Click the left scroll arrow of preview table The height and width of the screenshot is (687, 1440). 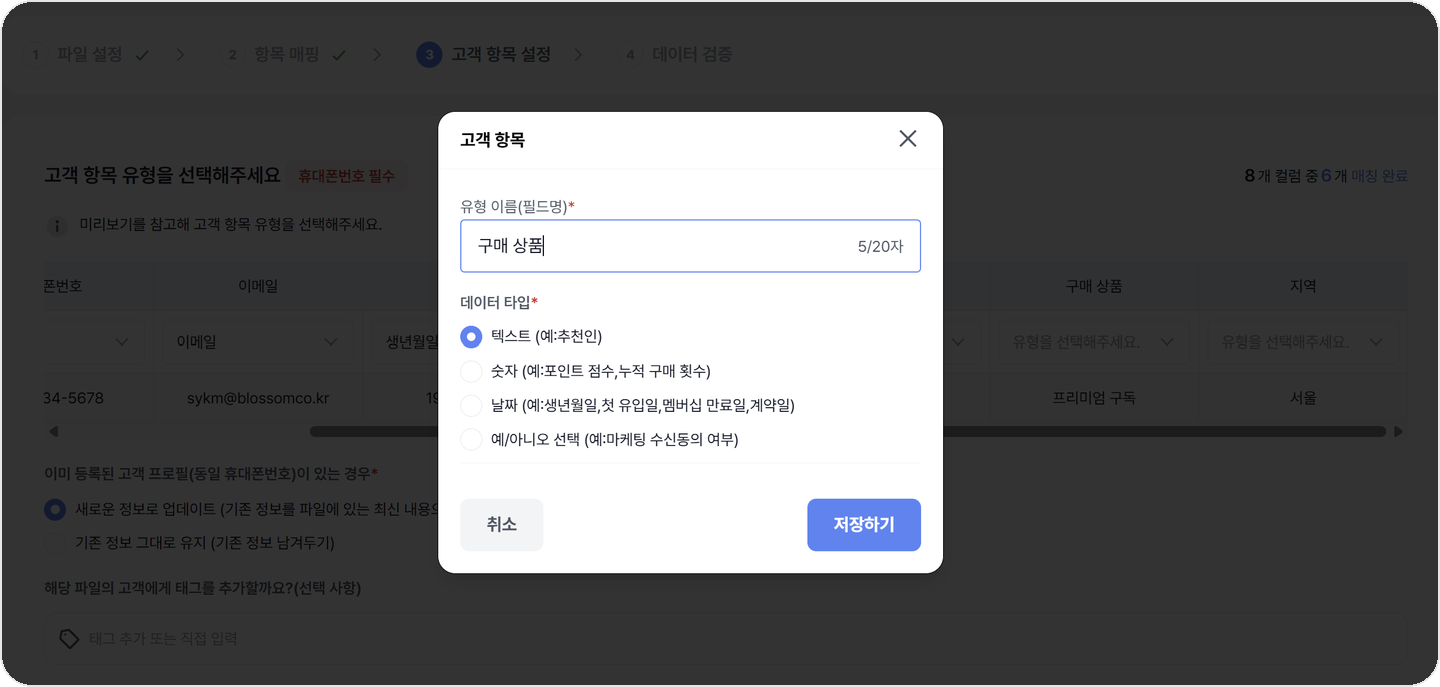click(53, 432)
